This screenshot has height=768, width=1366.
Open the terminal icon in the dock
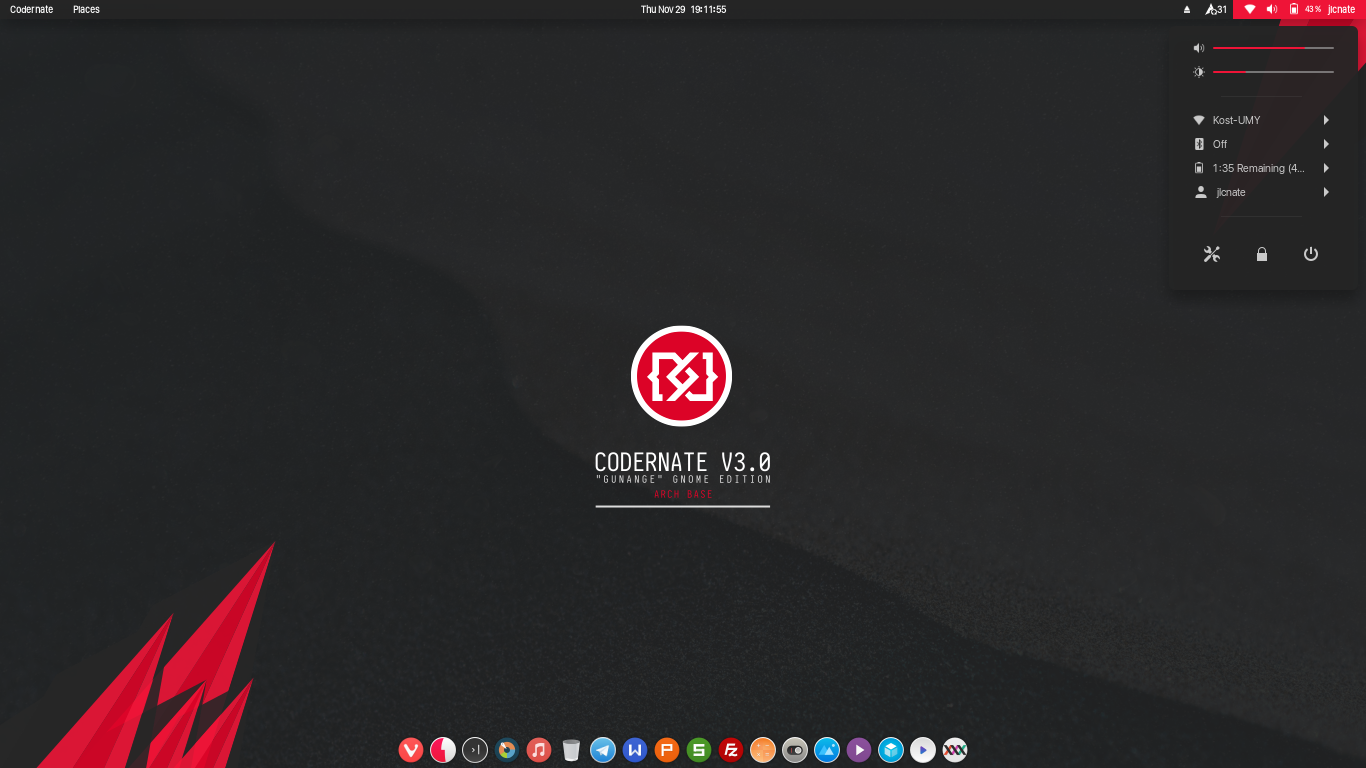[475, 750]
